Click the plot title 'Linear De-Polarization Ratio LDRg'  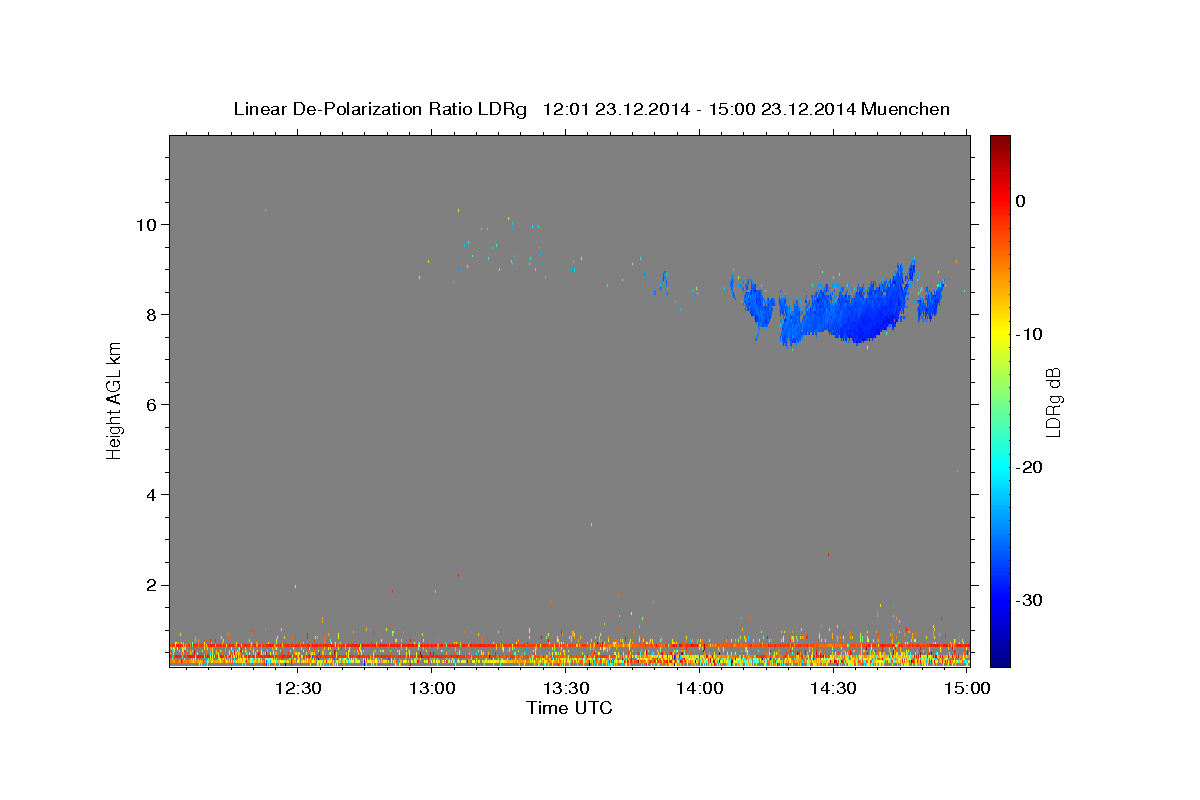click(380, 109)
